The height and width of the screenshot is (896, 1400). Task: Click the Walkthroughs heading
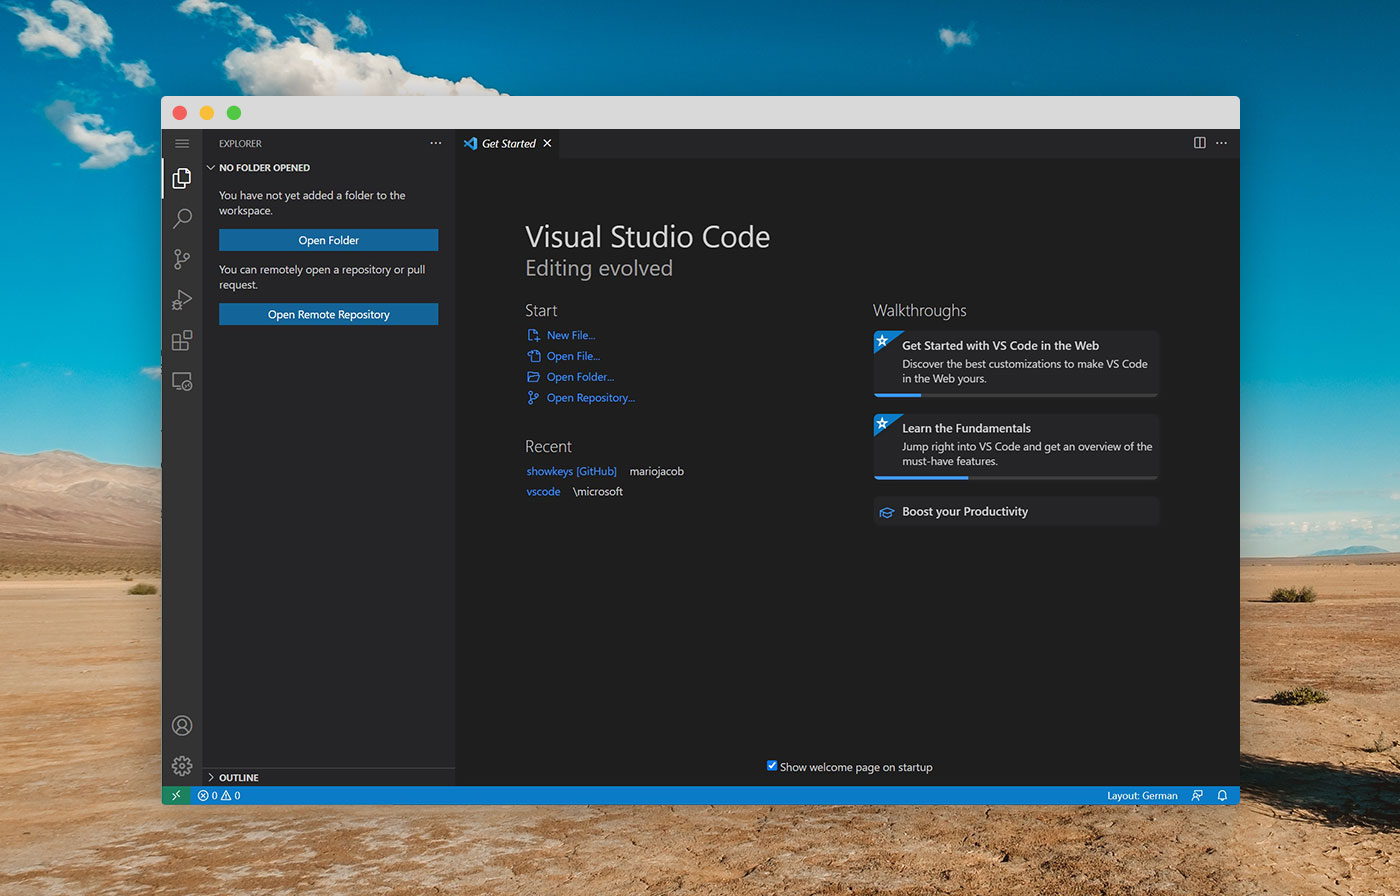point(919,311)
